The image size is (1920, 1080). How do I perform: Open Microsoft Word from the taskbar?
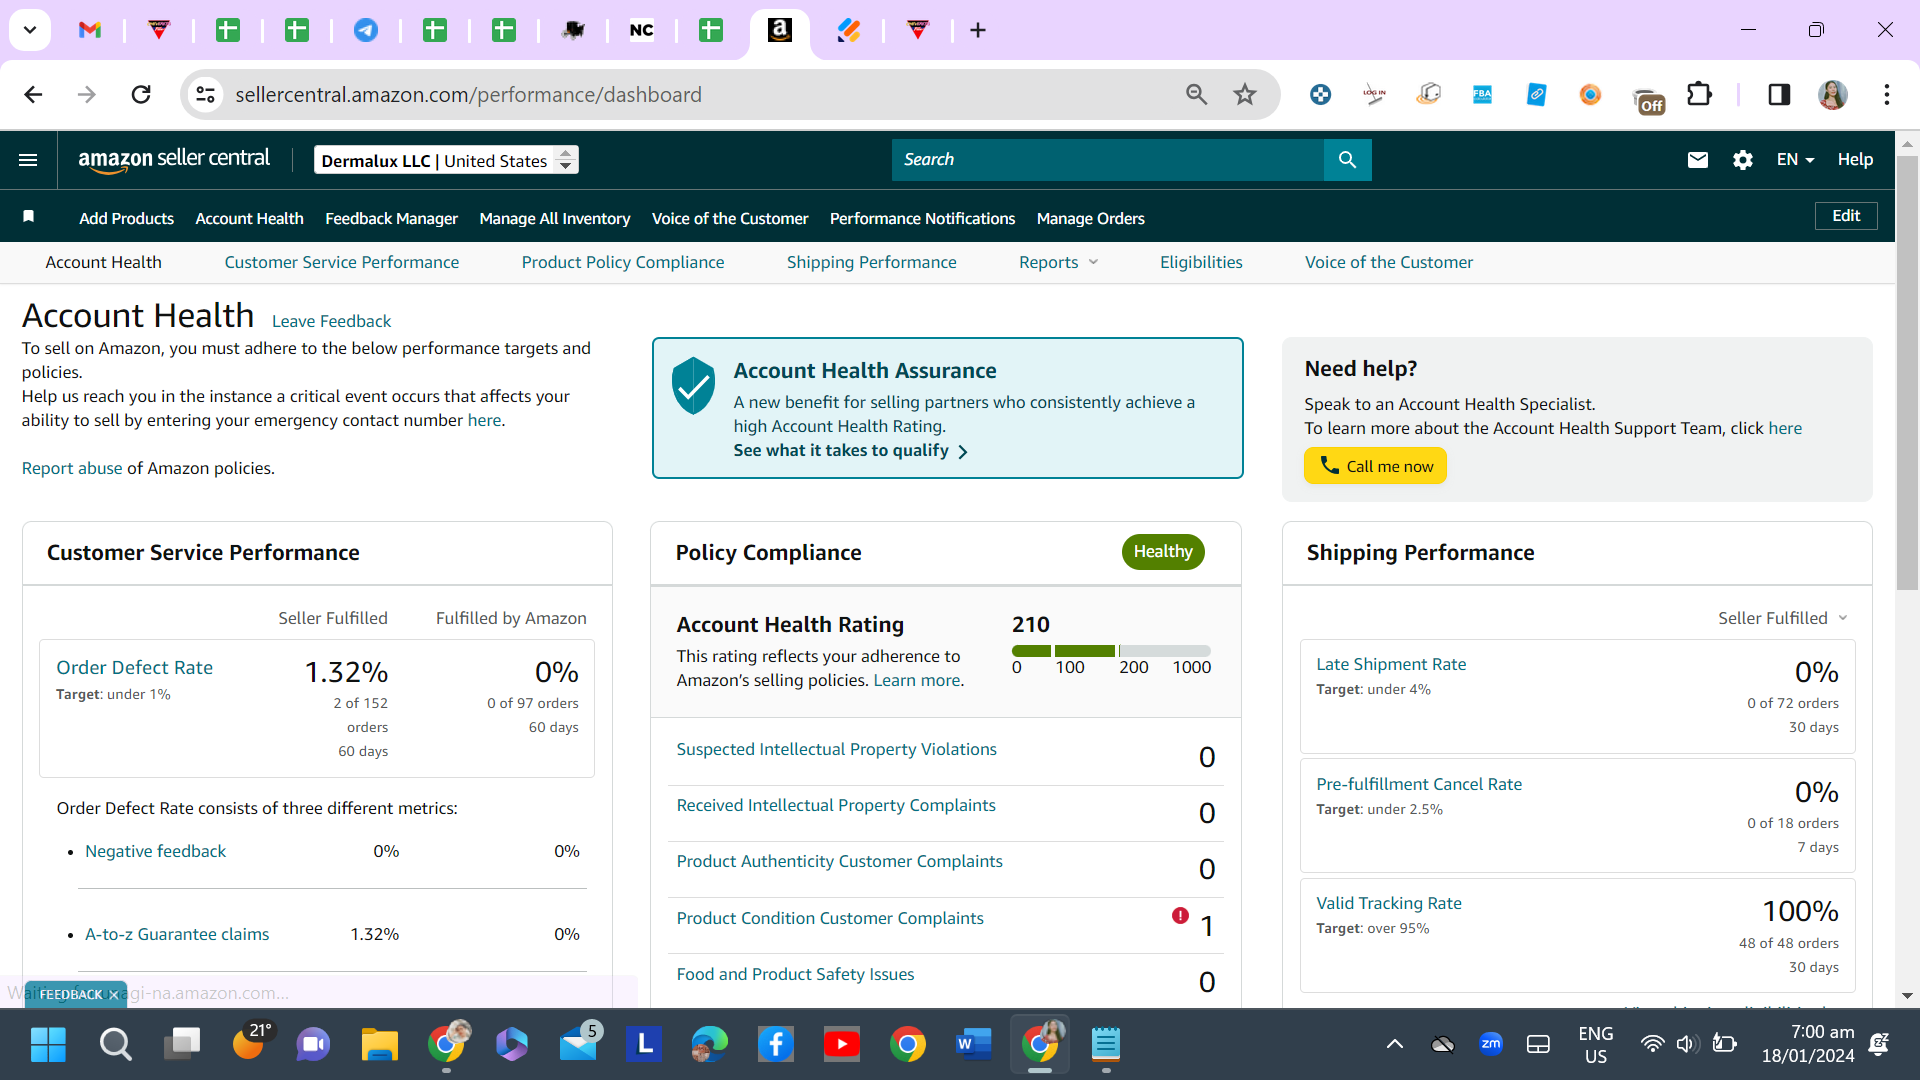click(x=974, y=1045)
